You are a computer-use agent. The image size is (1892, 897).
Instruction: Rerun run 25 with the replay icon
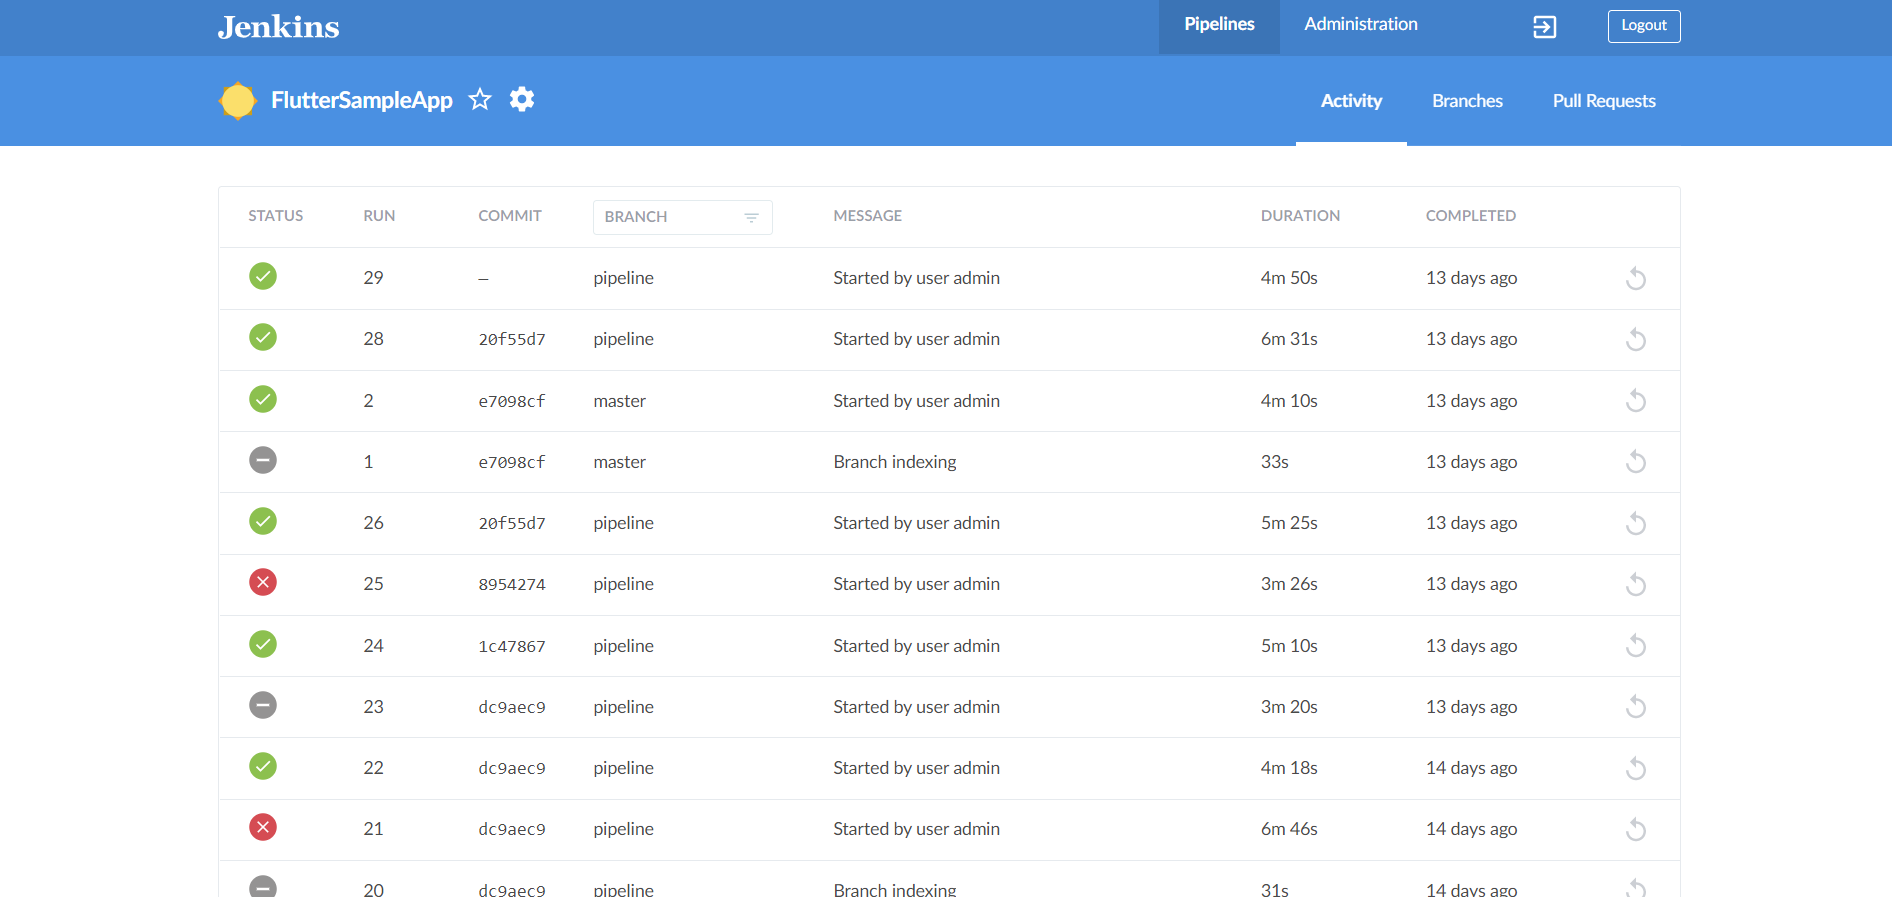[x=1636, y=584]
